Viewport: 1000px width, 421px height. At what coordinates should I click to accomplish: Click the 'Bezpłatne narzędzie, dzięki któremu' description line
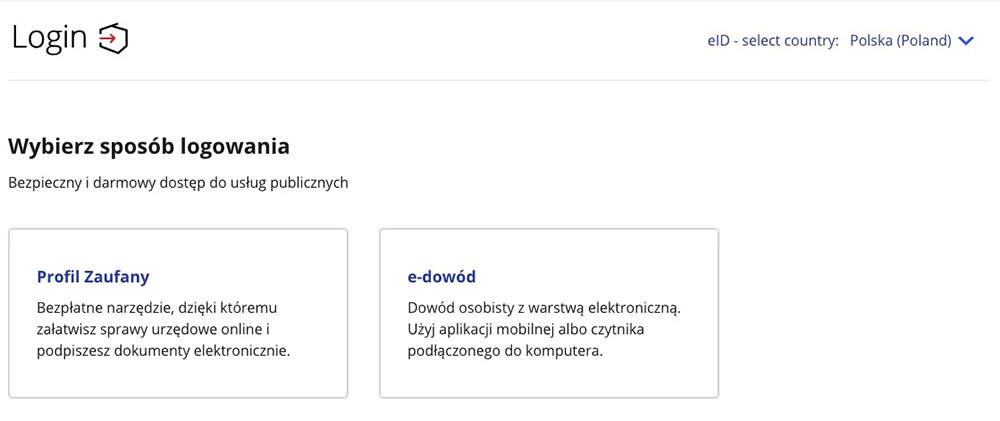pyautogui.click(x=158, y=309)
